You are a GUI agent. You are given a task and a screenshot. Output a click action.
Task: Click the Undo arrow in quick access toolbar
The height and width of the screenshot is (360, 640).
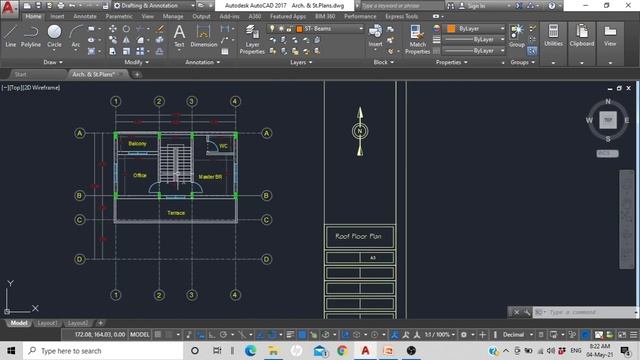click(x=72, y=6)
